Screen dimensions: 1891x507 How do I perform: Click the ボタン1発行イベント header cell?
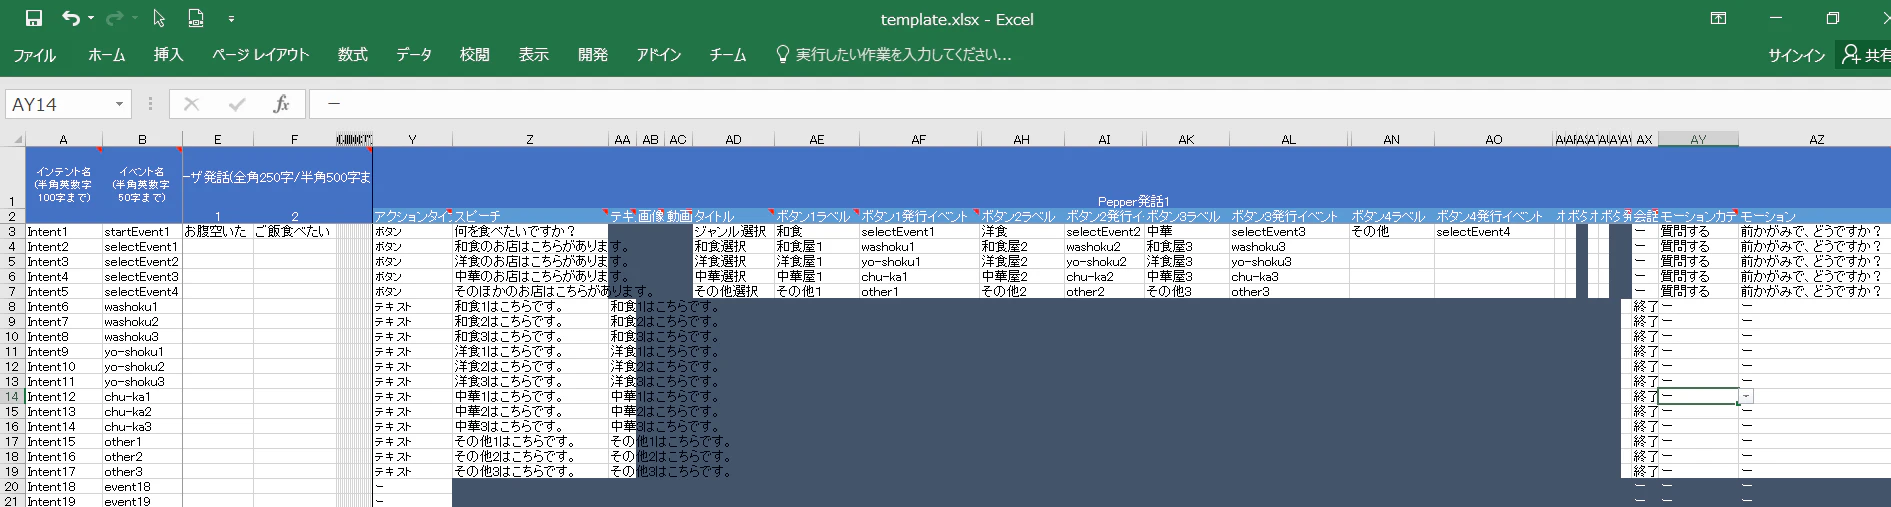[918, 216]
